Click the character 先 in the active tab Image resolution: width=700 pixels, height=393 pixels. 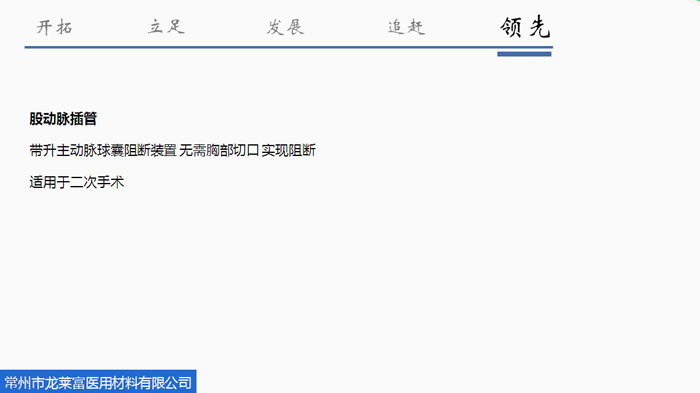pyautogui.click(x=539, y=27)
